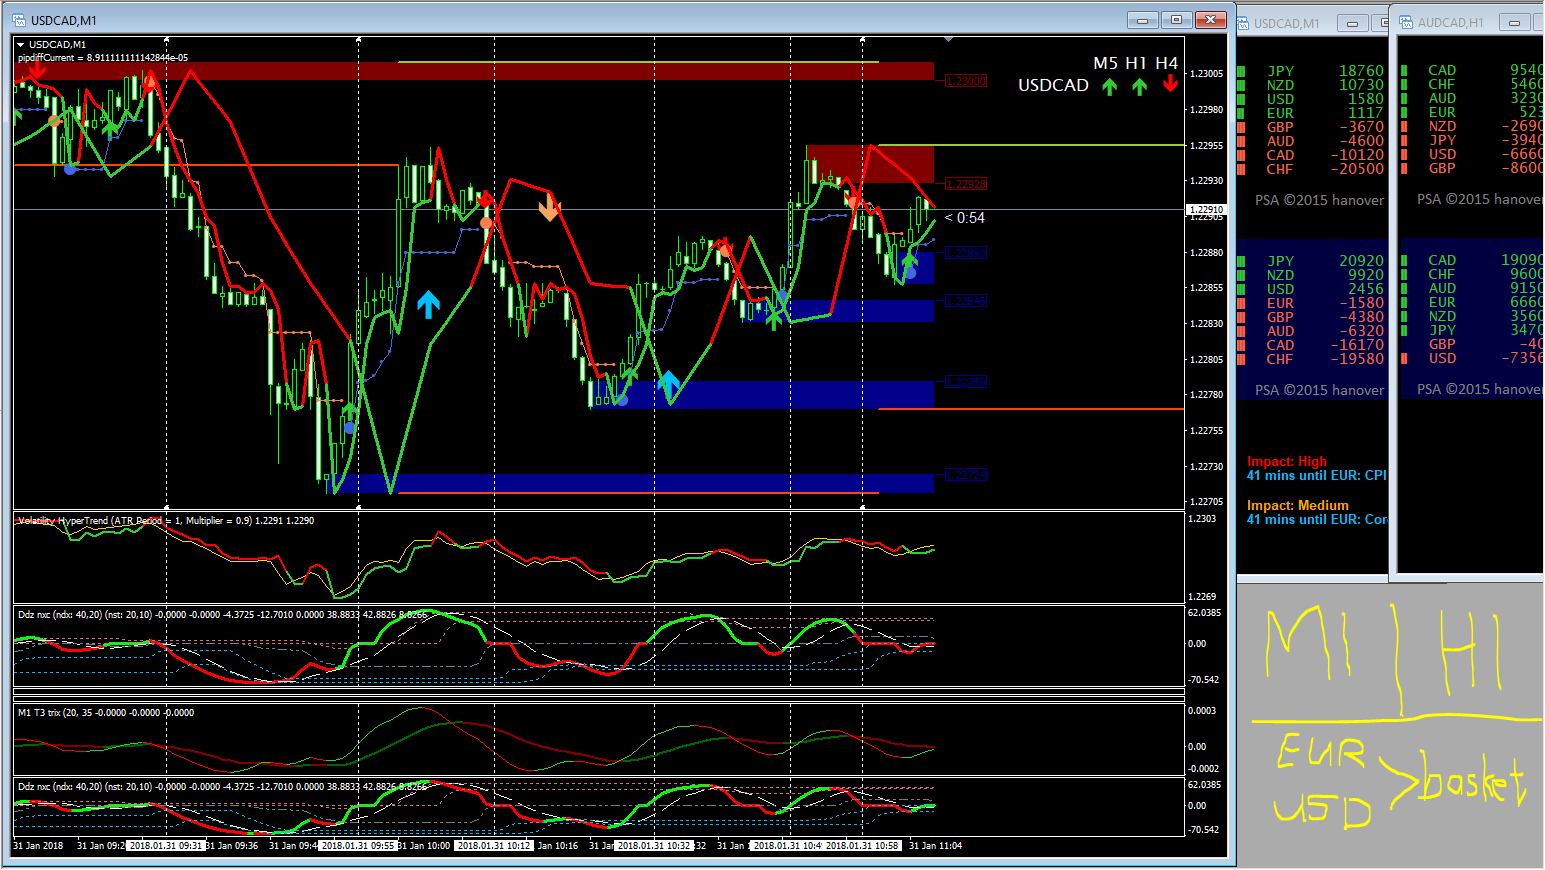Expand the USDCAD,M1 chart label triangle
The image size is (1545, 870).
[21, 45]
